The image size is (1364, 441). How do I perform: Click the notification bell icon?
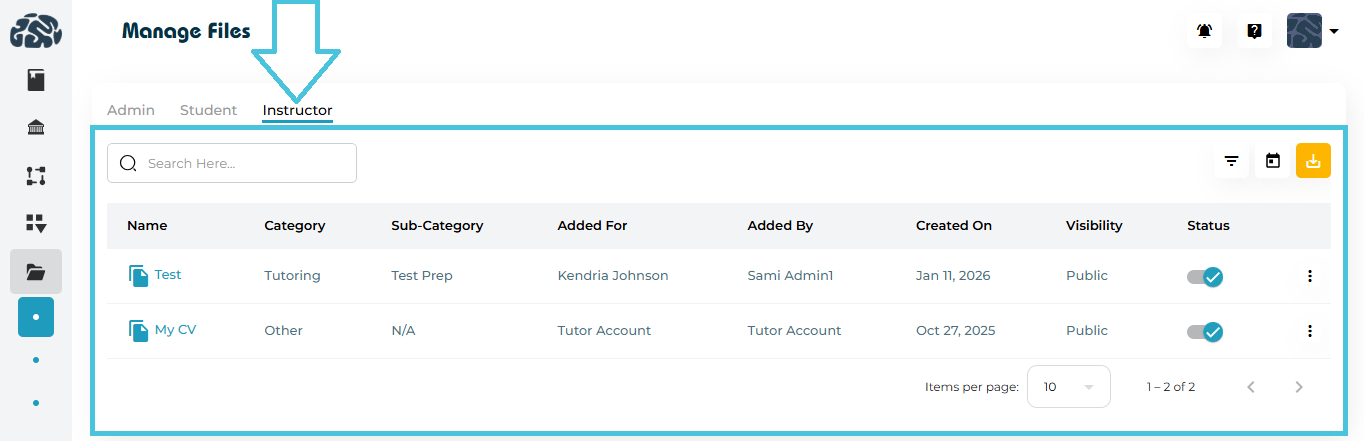pos(1205,31)
